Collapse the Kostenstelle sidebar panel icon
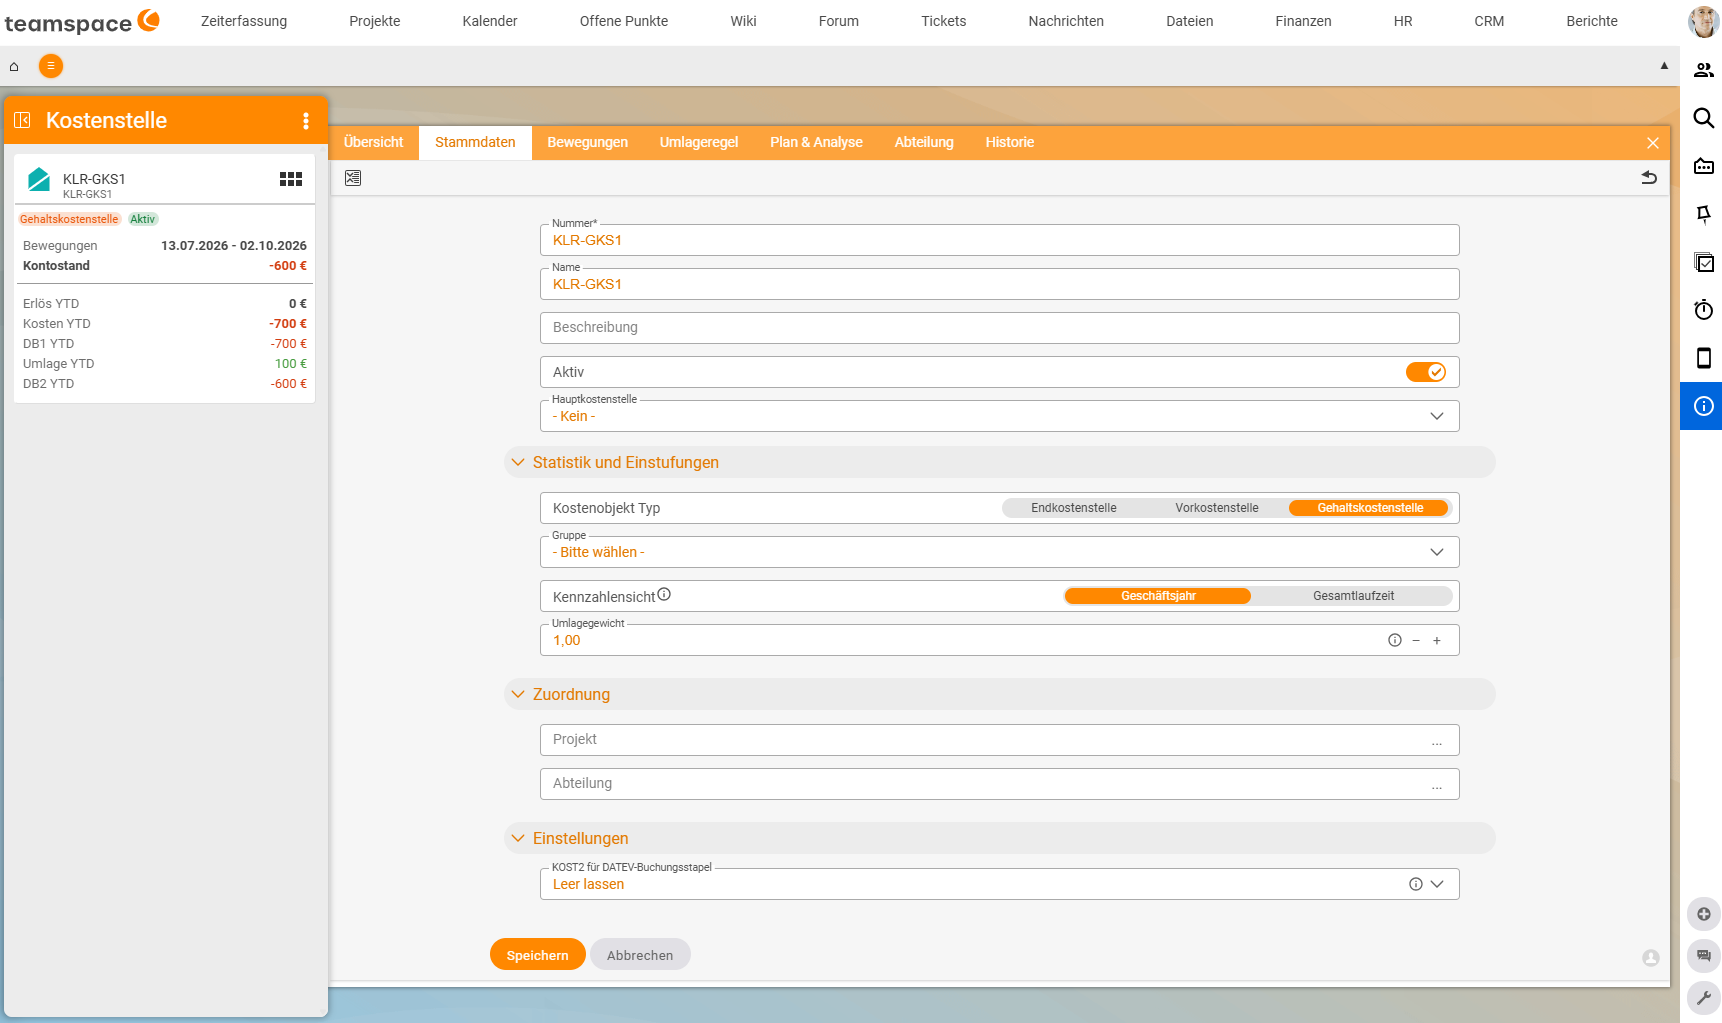 pos(22,120)
